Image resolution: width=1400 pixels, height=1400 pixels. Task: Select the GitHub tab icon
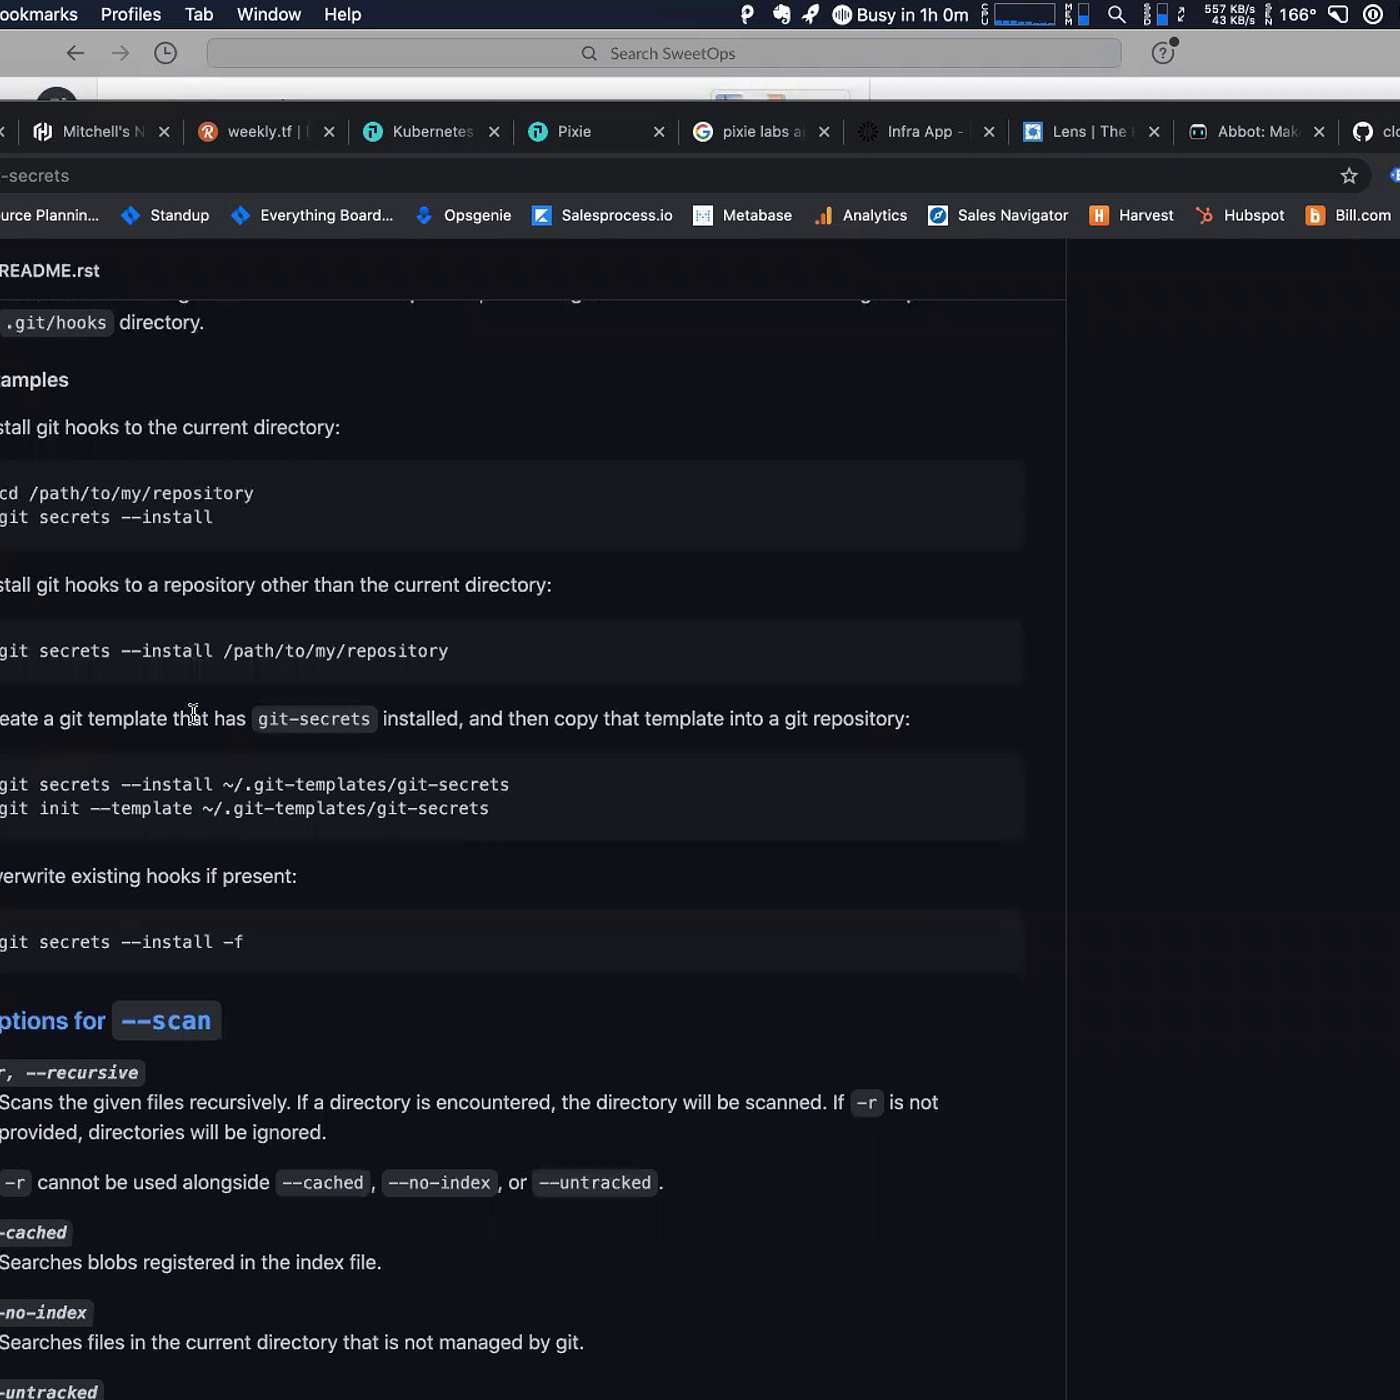tap(1363, 131)
